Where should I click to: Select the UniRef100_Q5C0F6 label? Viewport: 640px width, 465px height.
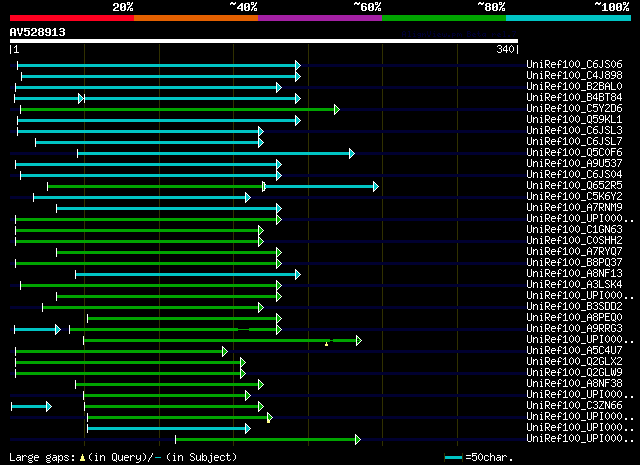point(574,153)
